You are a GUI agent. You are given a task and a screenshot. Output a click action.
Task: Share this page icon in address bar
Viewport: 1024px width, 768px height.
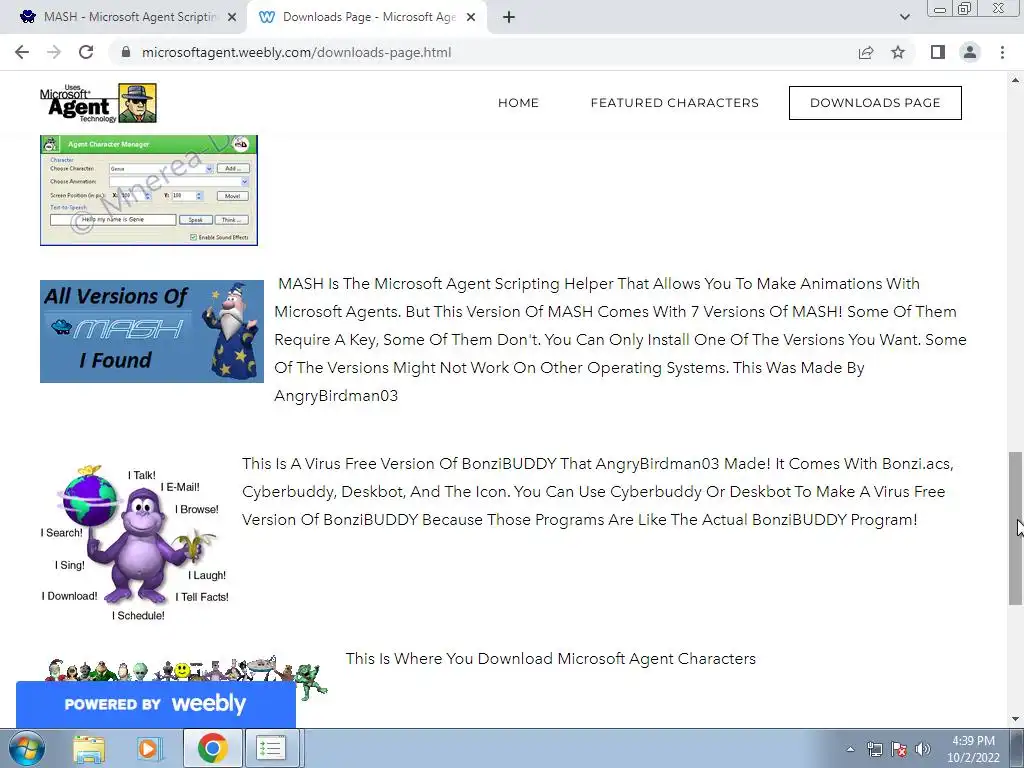click(866, 52)
